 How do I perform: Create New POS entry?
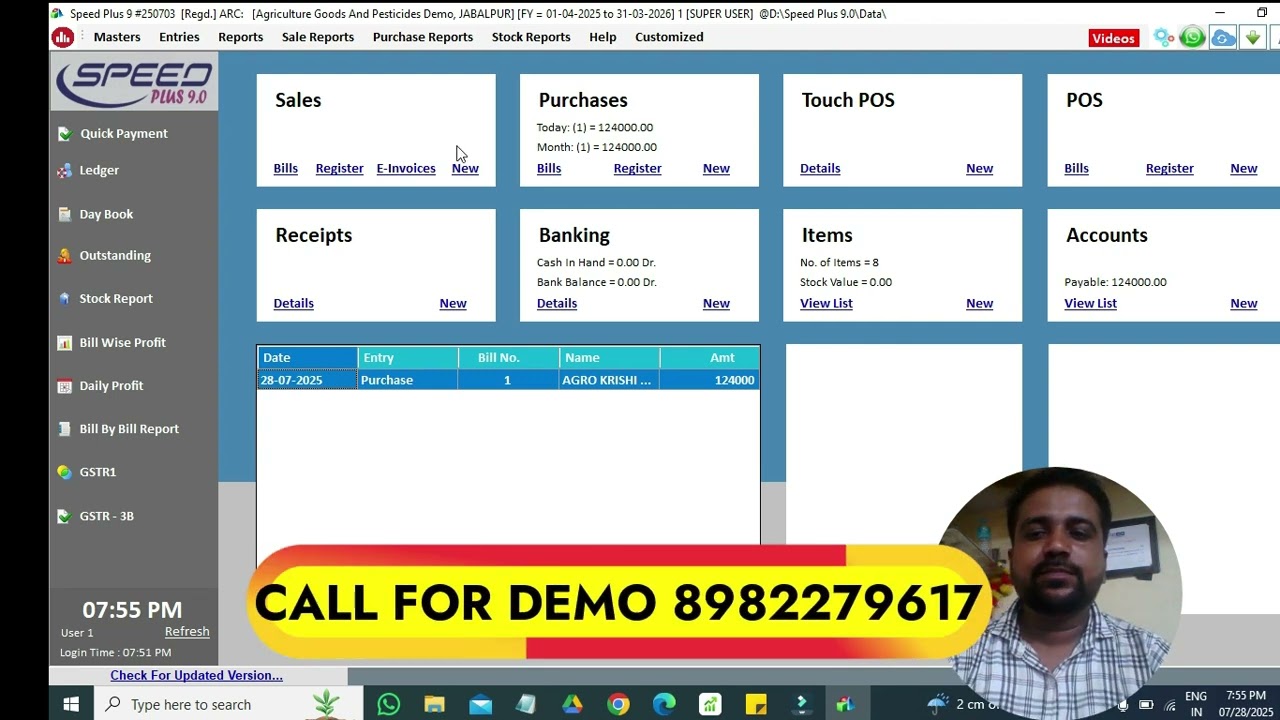(1244, 168)
